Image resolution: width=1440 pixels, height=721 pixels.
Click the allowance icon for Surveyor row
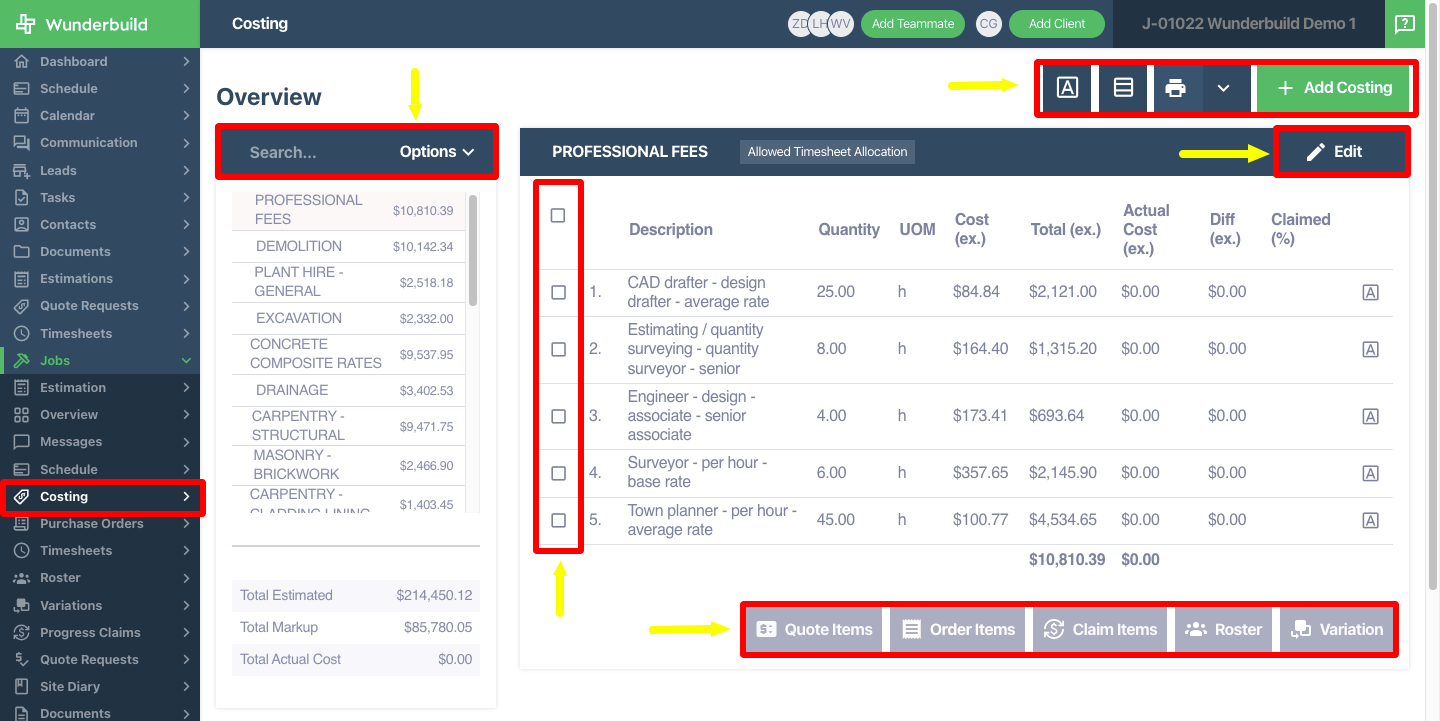[1371, 473]
